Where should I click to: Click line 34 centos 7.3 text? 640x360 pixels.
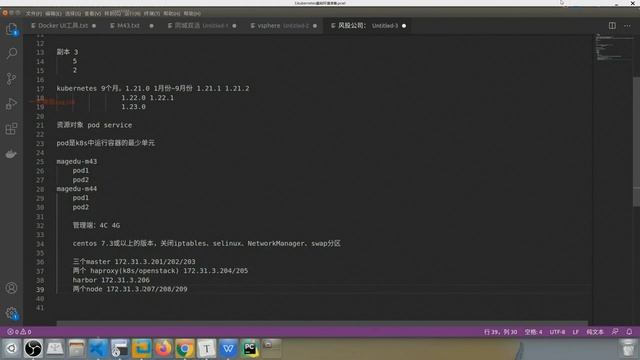point(207,243)
